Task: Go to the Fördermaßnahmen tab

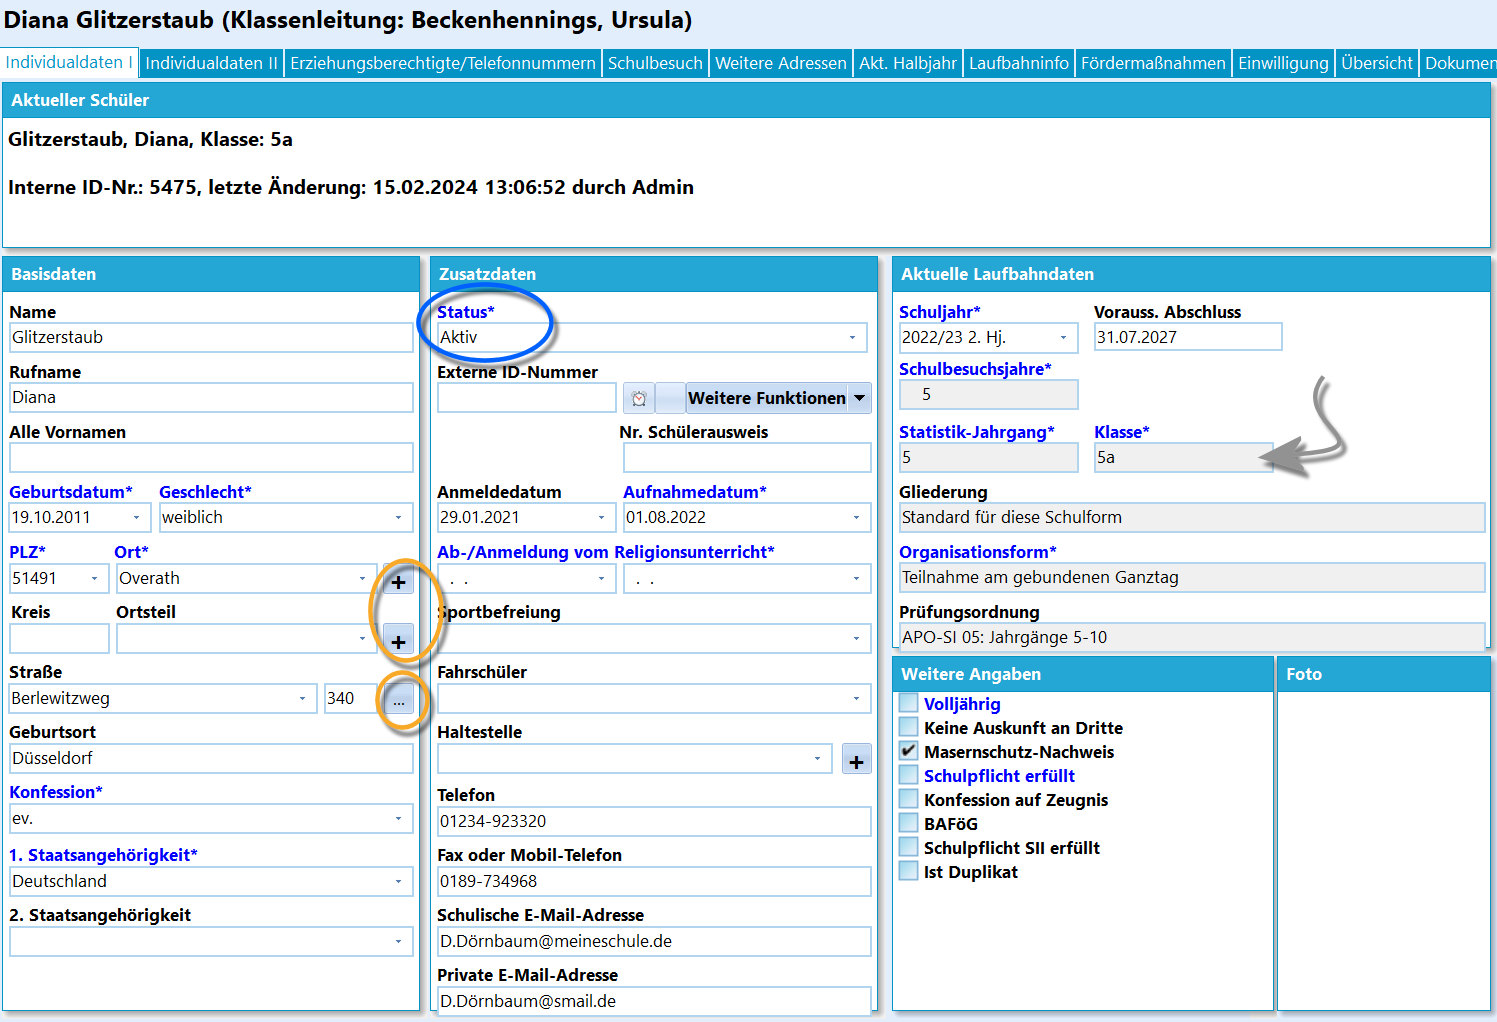Action: tap(1153, 63)
